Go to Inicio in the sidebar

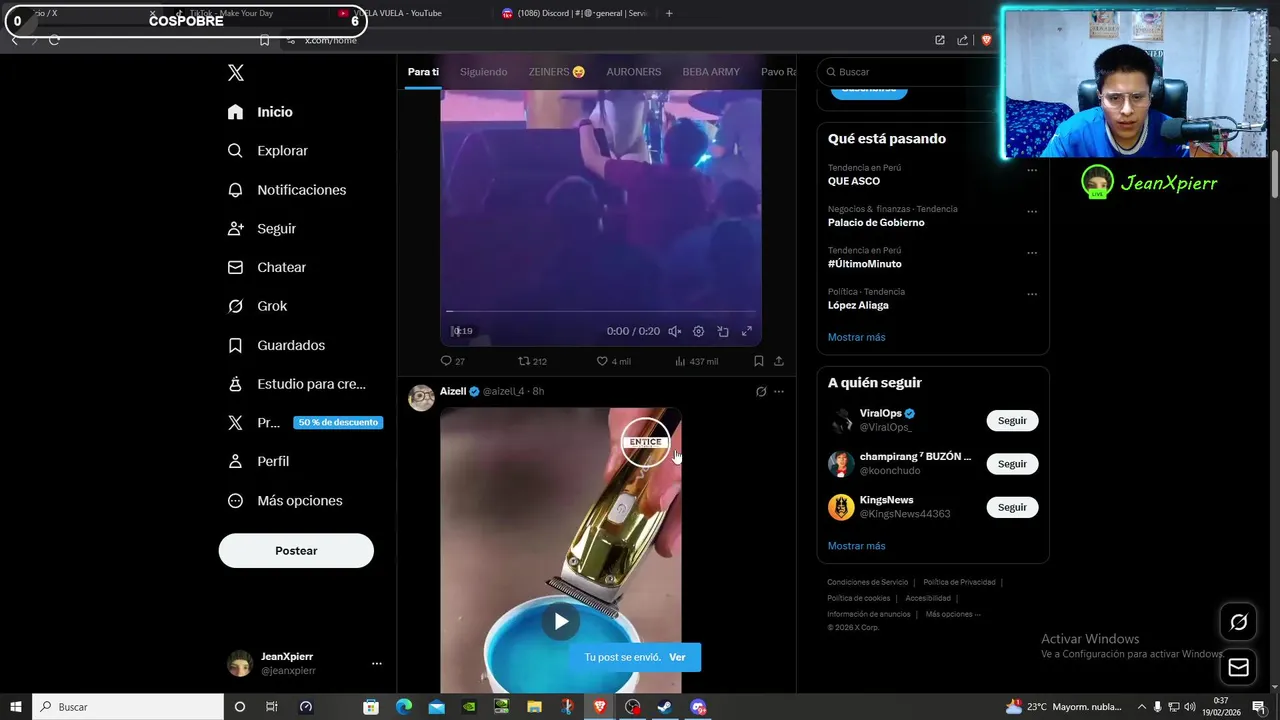[260, 112]
